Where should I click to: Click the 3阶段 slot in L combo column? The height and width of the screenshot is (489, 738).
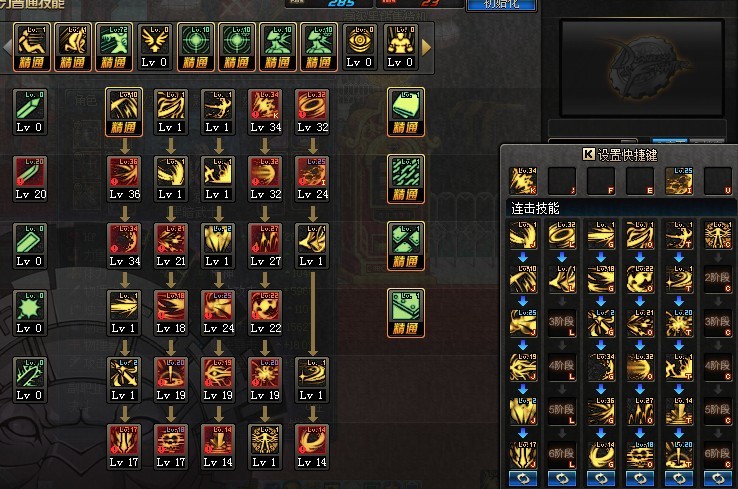pos(562,322)
